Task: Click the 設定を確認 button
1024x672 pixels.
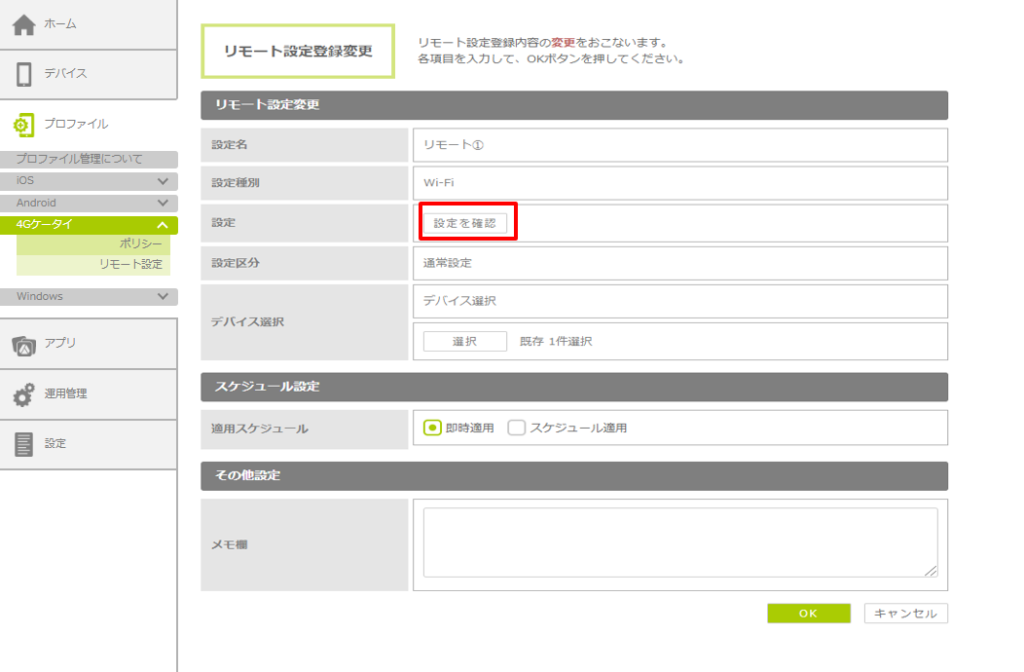Action: [x=465, y=224]
